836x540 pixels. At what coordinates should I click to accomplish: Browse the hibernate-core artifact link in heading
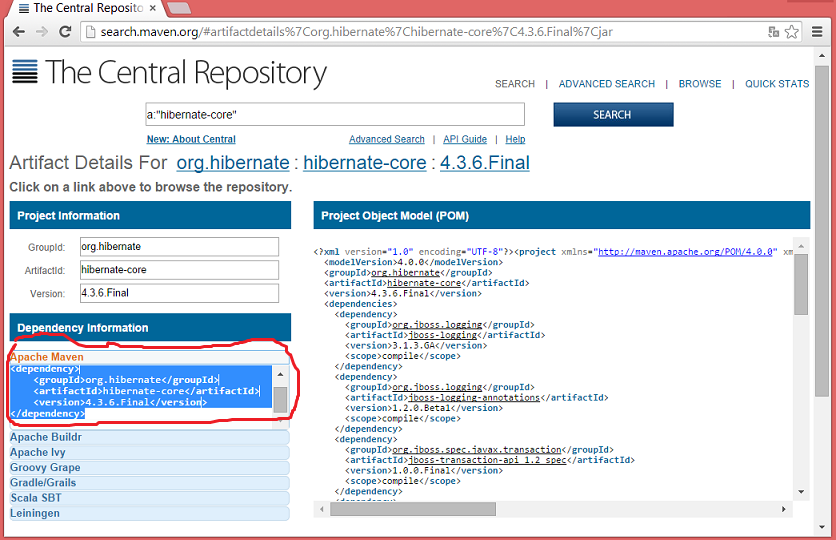(365, 163)
